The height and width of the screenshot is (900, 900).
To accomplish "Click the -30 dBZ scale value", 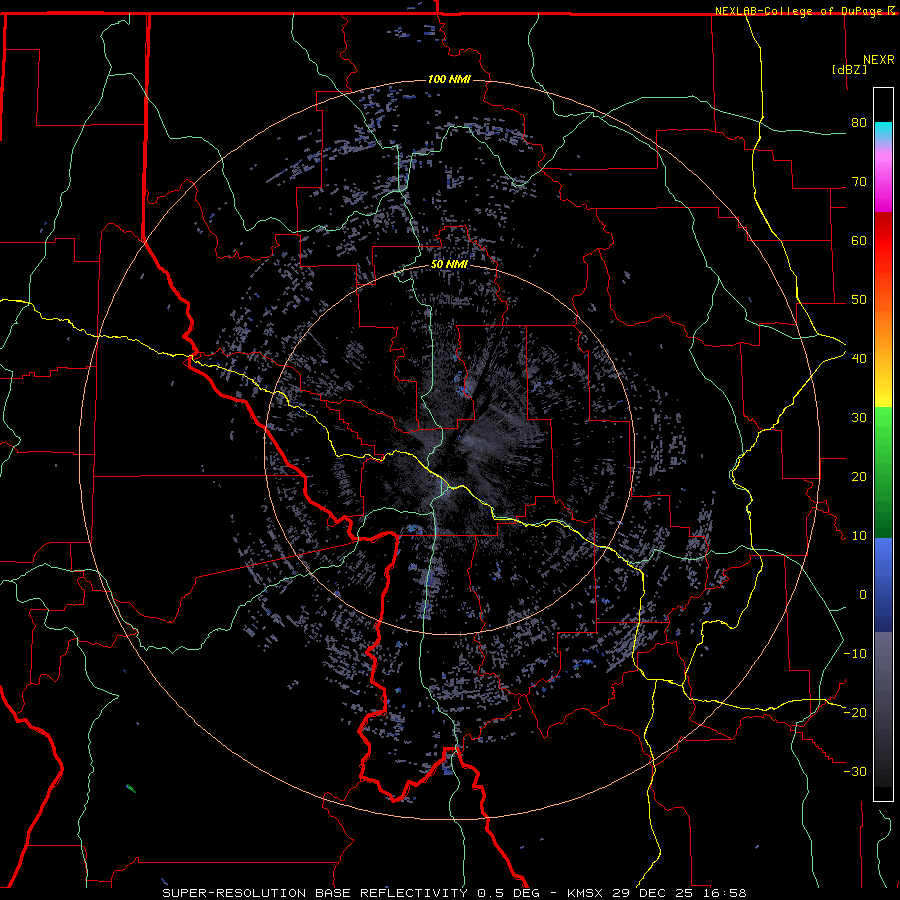I will (855, 771).
